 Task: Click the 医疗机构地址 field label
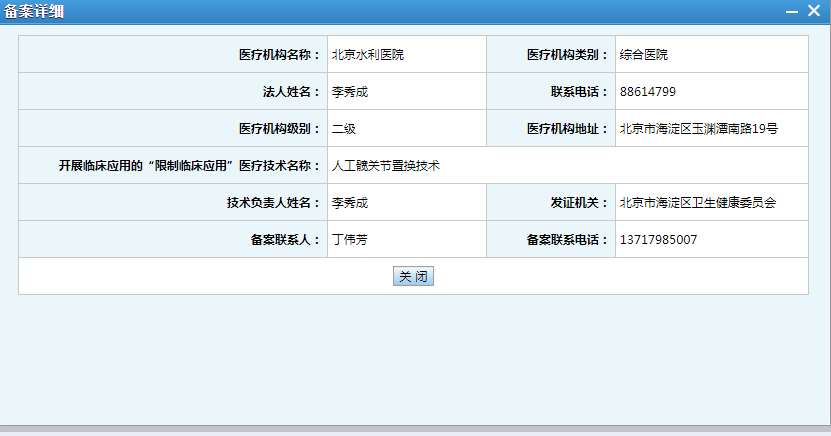(567, 129)
